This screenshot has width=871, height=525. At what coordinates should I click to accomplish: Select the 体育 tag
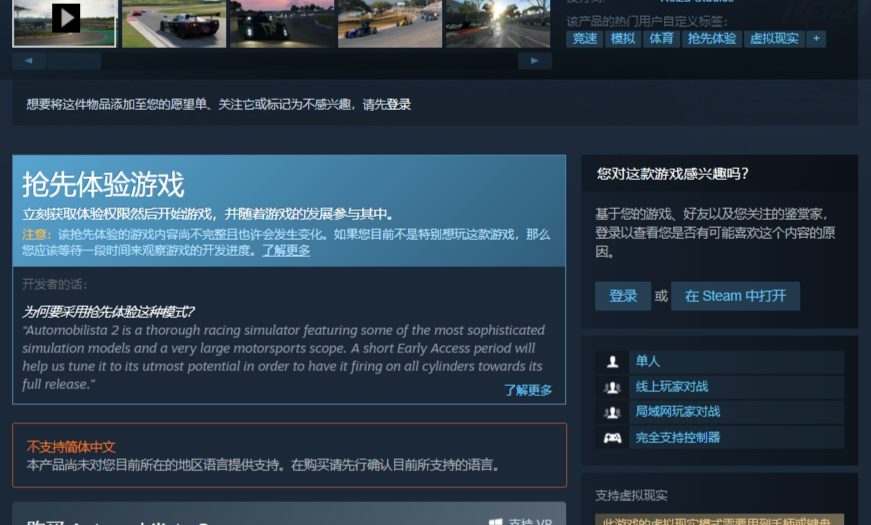coord(661,38)
